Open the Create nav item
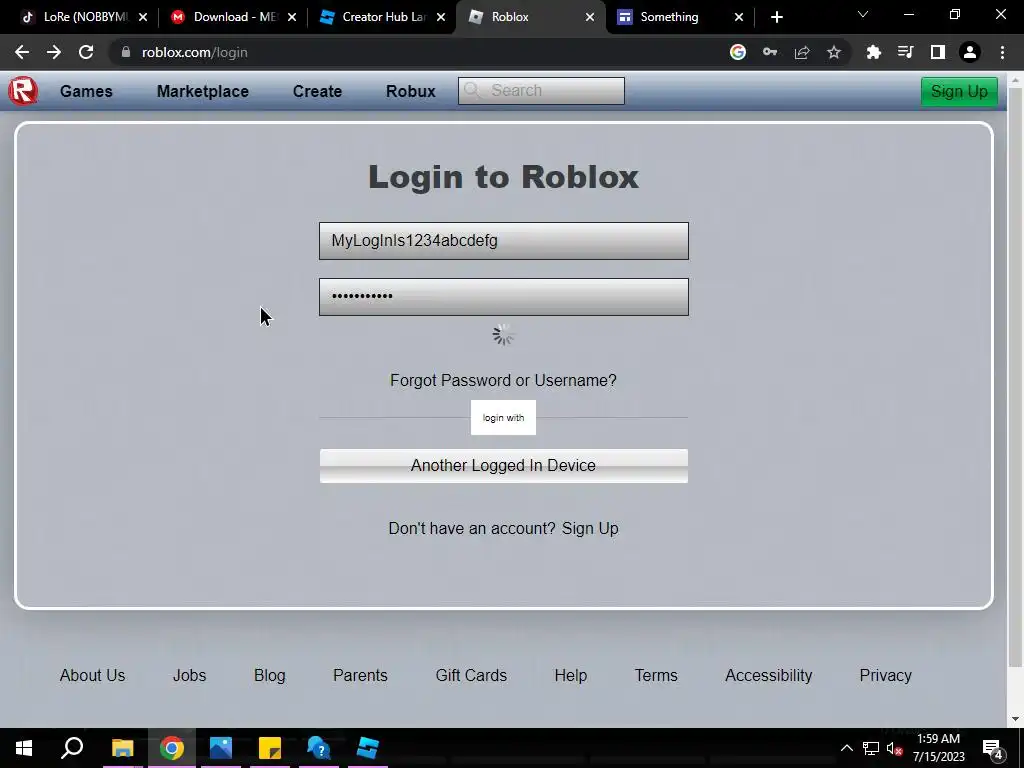The image size is (1024, 768). click(317, 91)
